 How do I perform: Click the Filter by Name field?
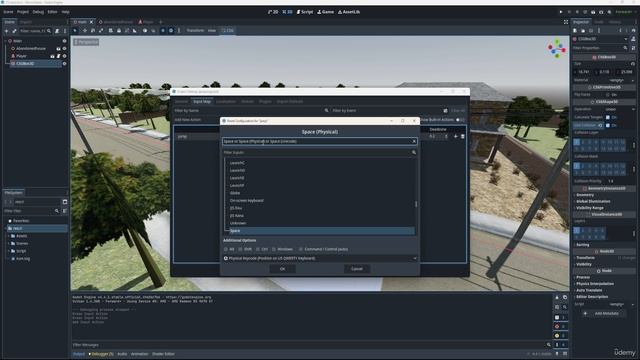coord(251,111)
